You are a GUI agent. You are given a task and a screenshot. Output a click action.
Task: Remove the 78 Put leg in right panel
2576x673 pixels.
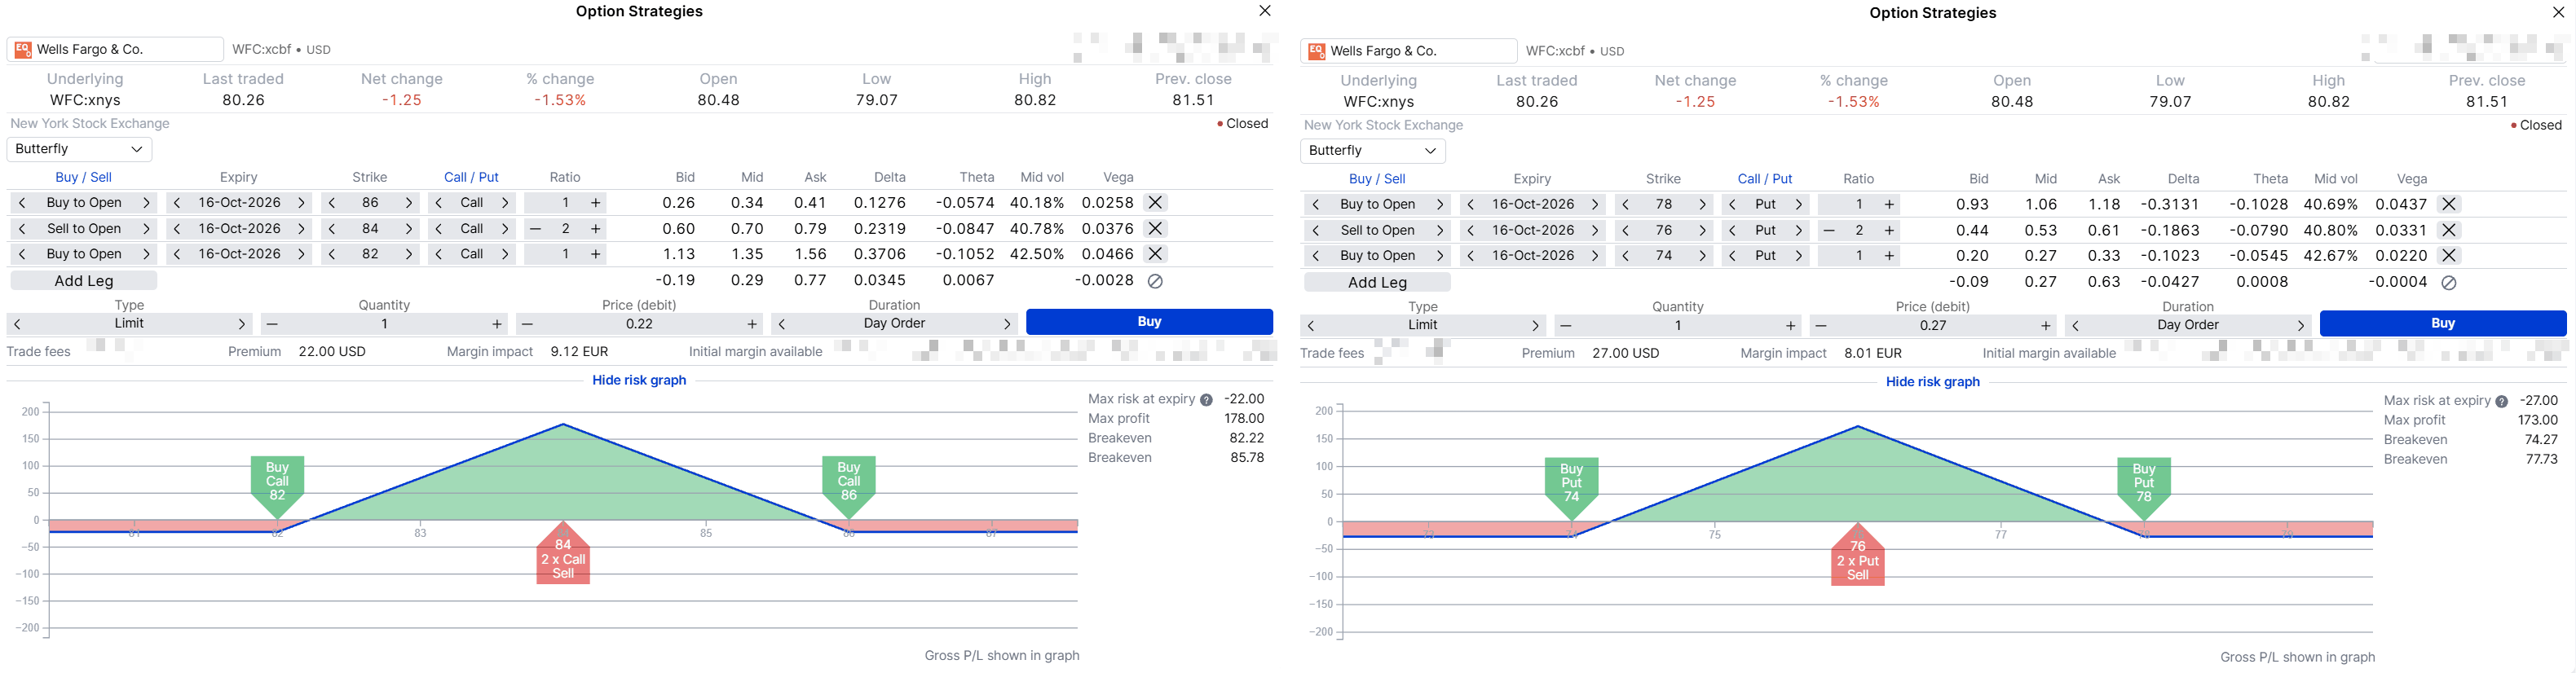point(2449,204)
